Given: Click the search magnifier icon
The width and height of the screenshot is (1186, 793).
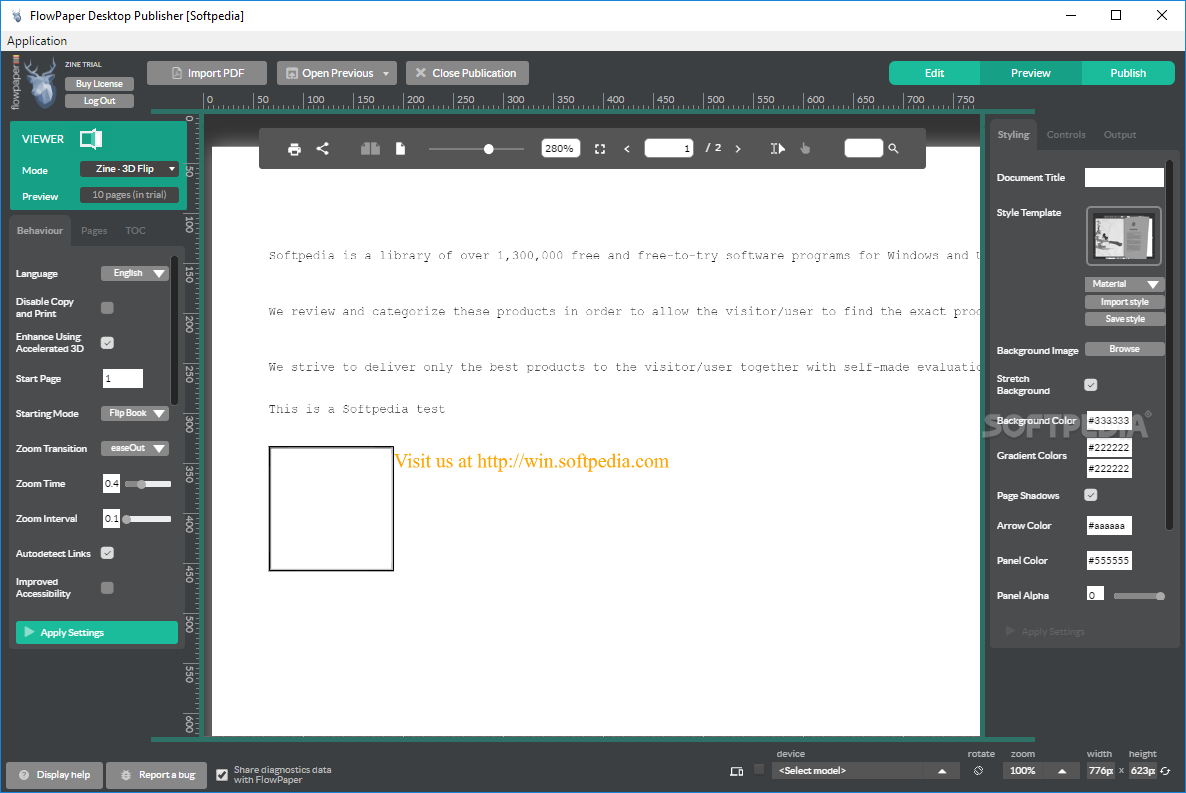Looking at the screenshot, I should (893, 148).
